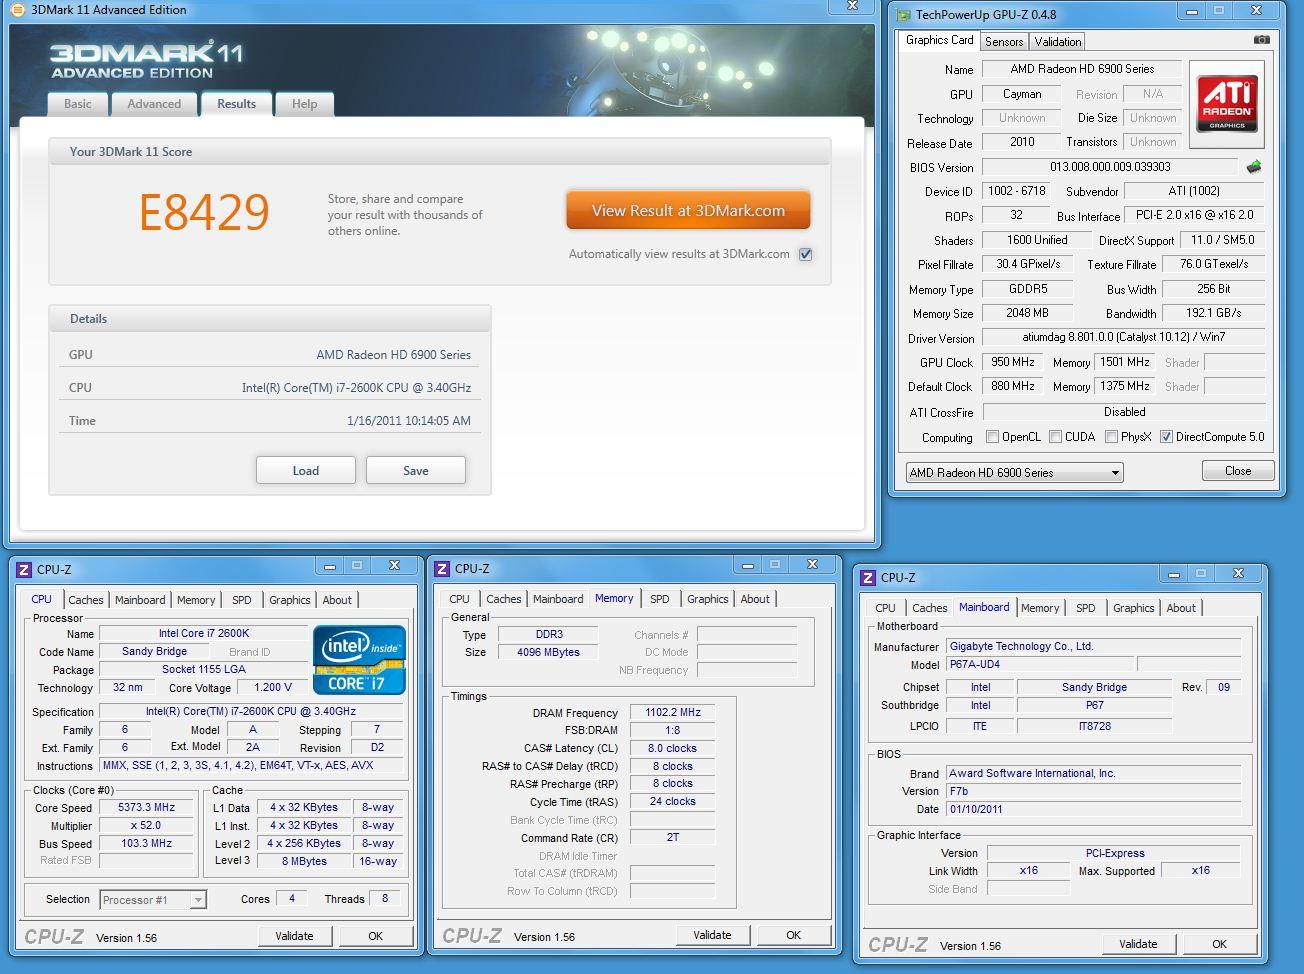The width and height of the screenshot is (1304, 974).
Task: Switch to the Basic tab in 3DMark
Action: tap(77, 104)
